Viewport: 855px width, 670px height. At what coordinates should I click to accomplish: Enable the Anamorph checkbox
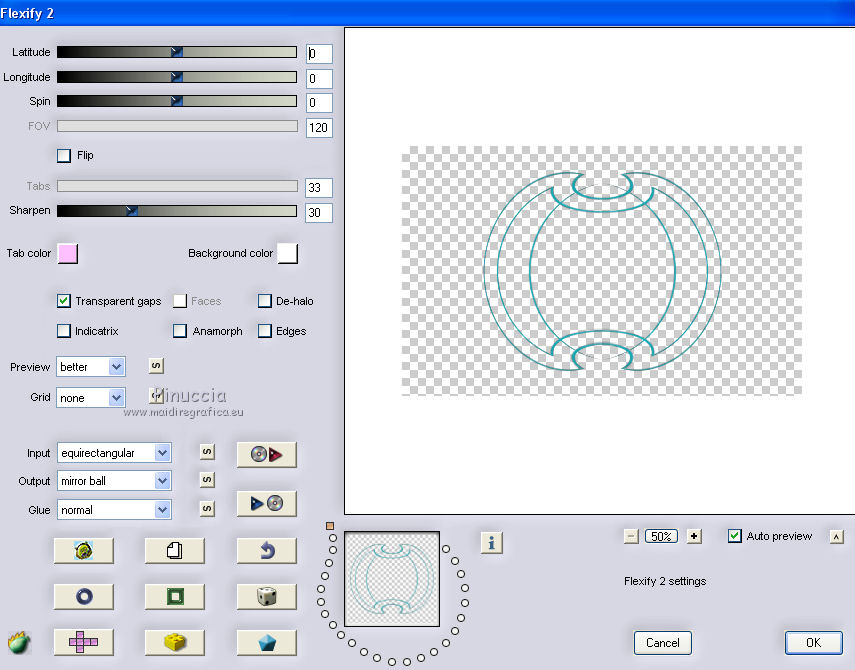(x=180, y=331)
